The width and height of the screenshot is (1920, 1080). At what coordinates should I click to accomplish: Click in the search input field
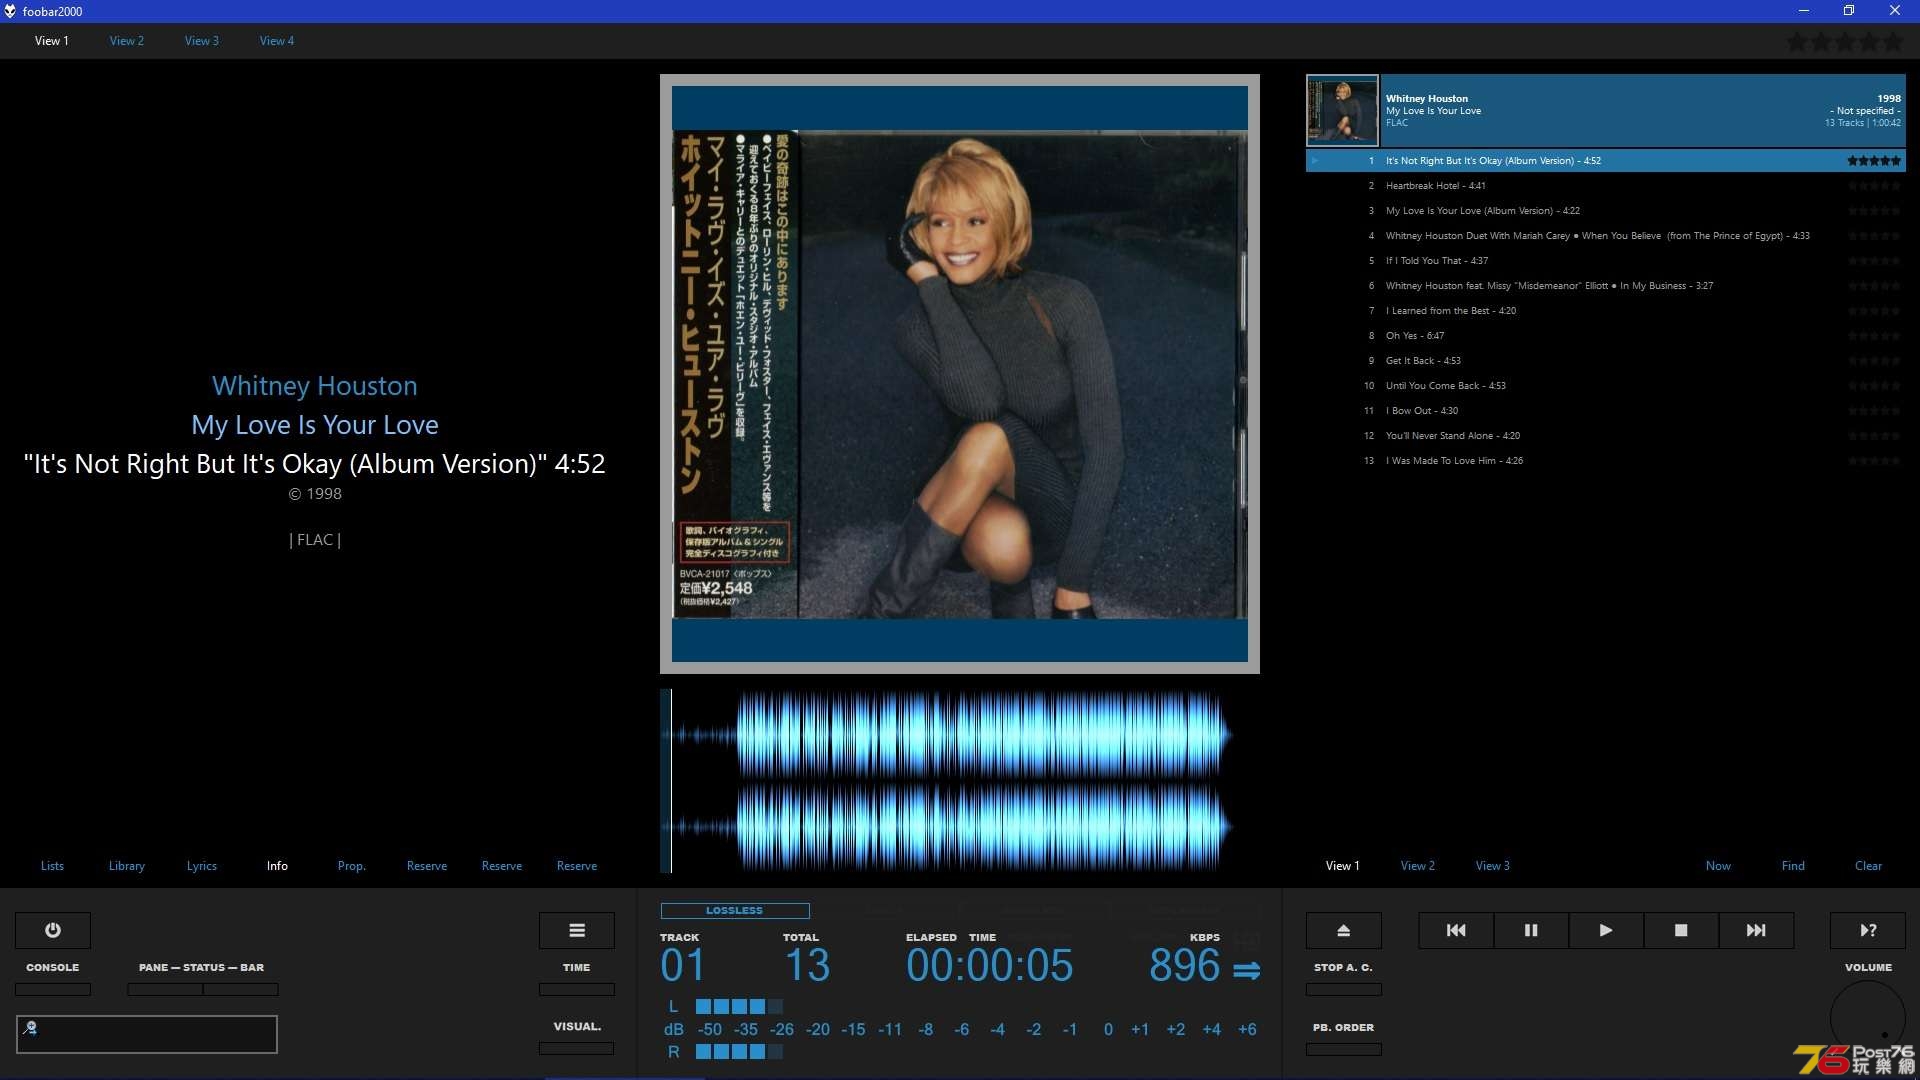[147, 1034]
